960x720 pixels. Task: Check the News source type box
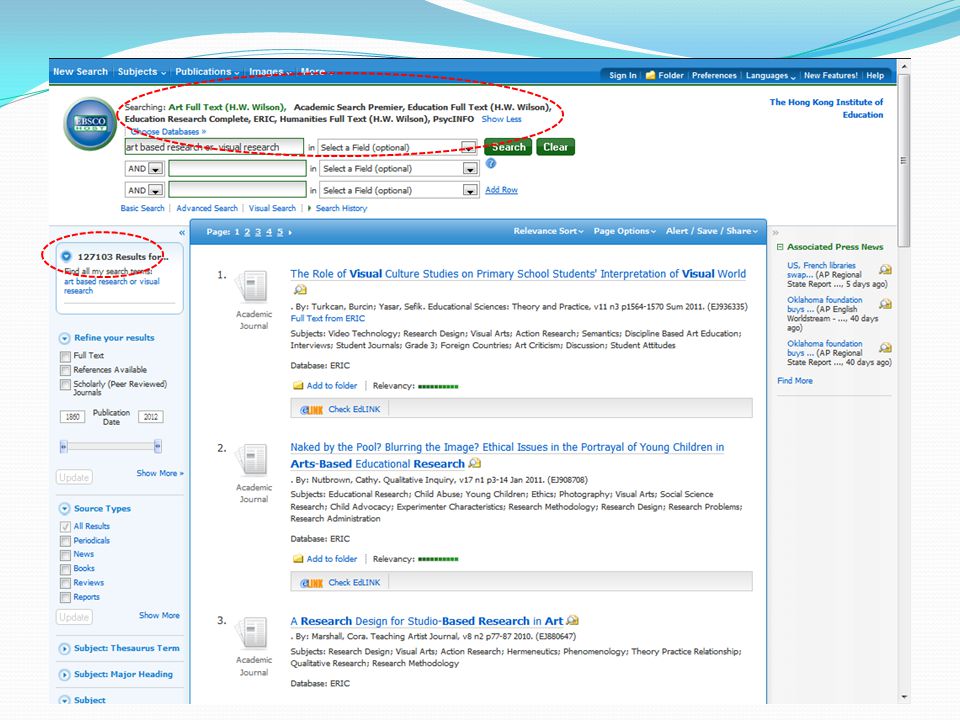(66, 555)
